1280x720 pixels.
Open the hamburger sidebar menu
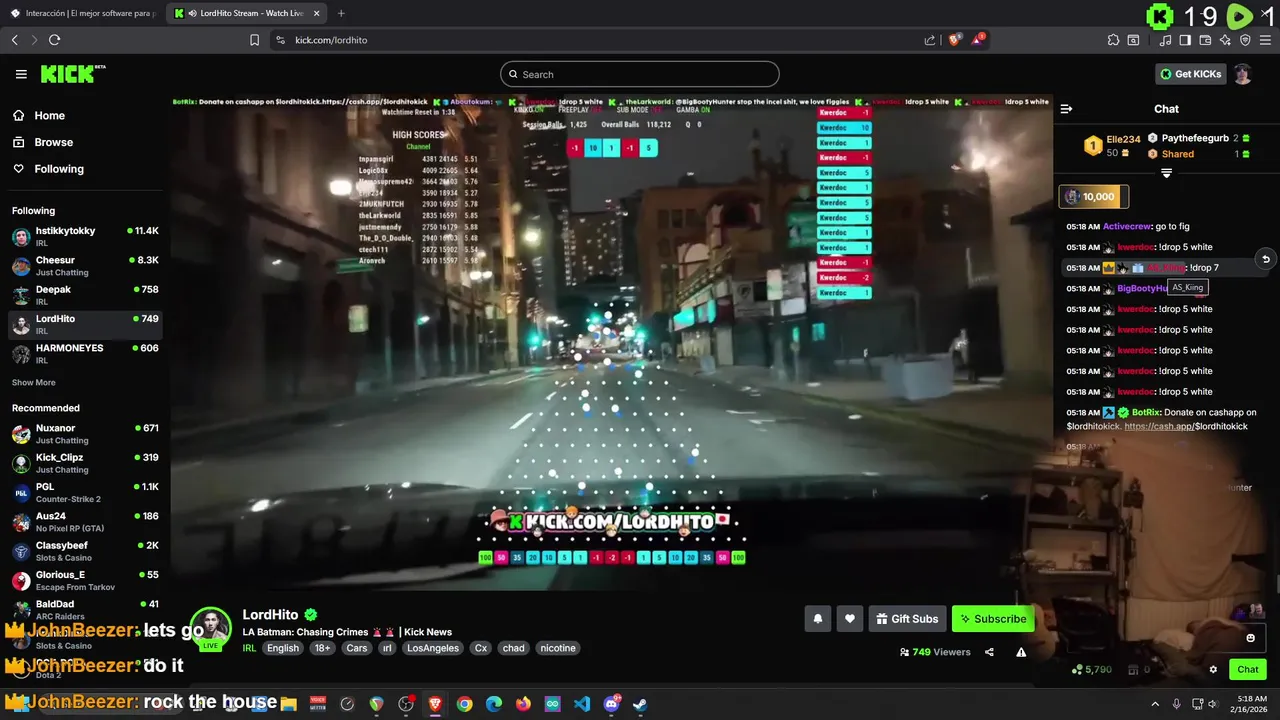(21, 74)
